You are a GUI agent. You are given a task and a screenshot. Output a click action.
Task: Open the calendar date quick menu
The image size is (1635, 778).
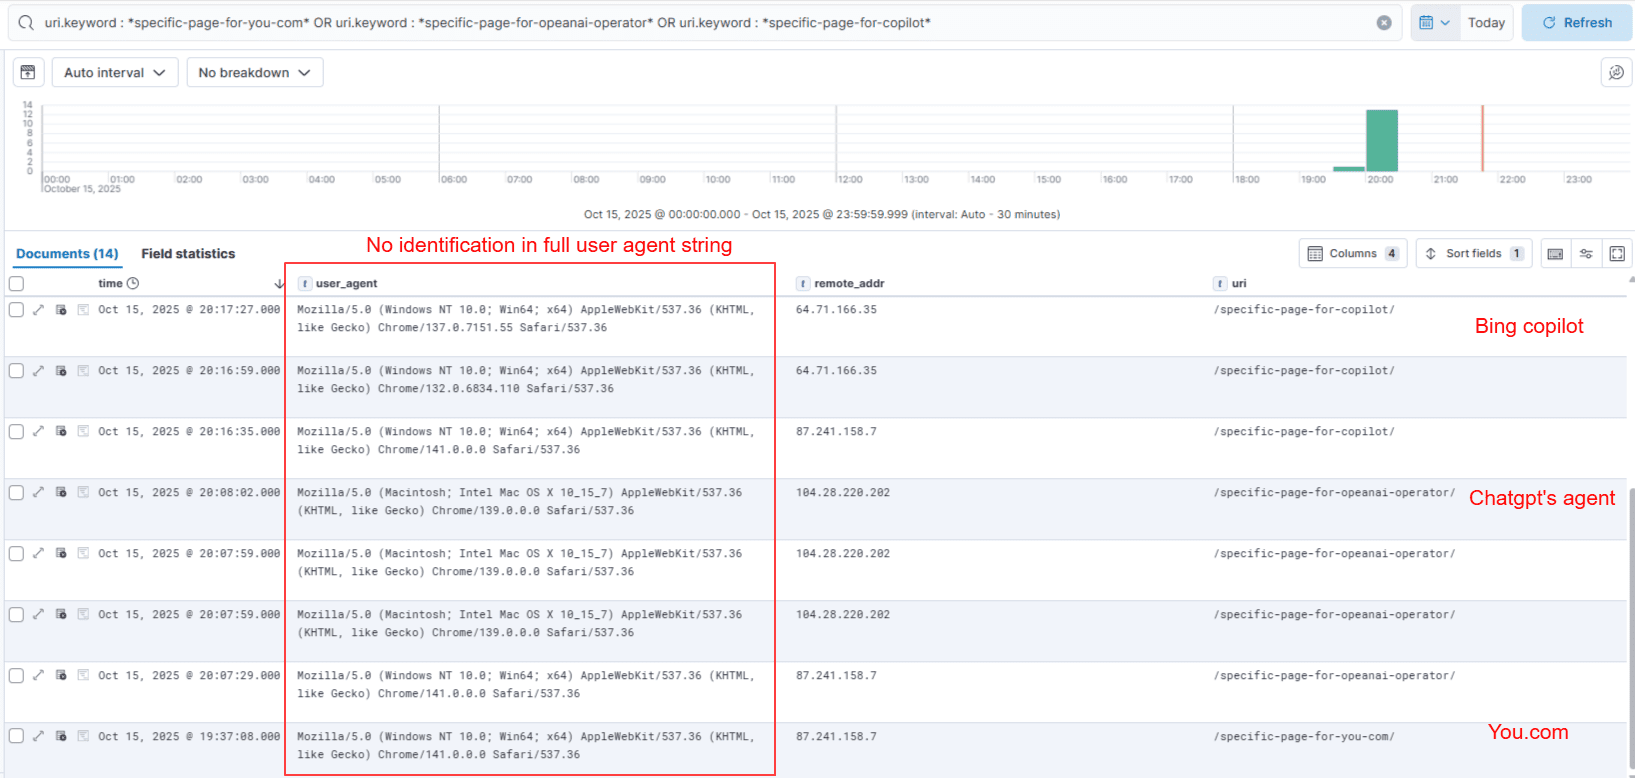[x=1434, y=23]
